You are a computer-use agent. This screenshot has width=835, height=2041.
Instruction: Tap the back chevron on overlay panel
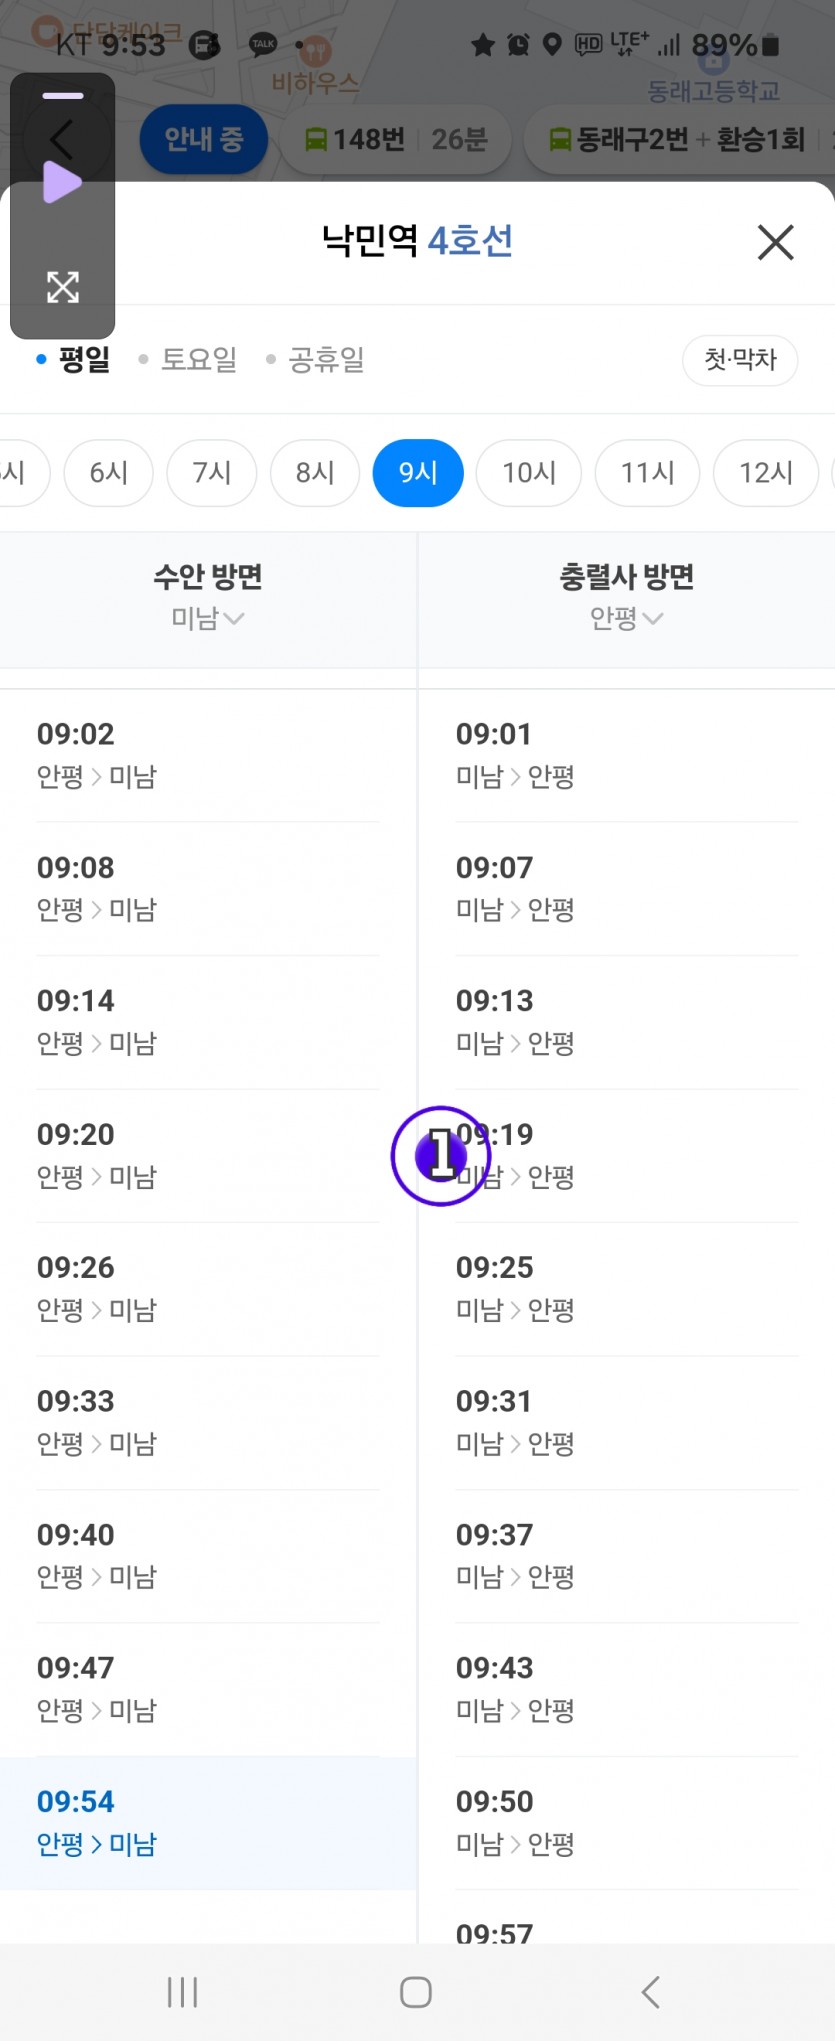click(x=61, y=139)
